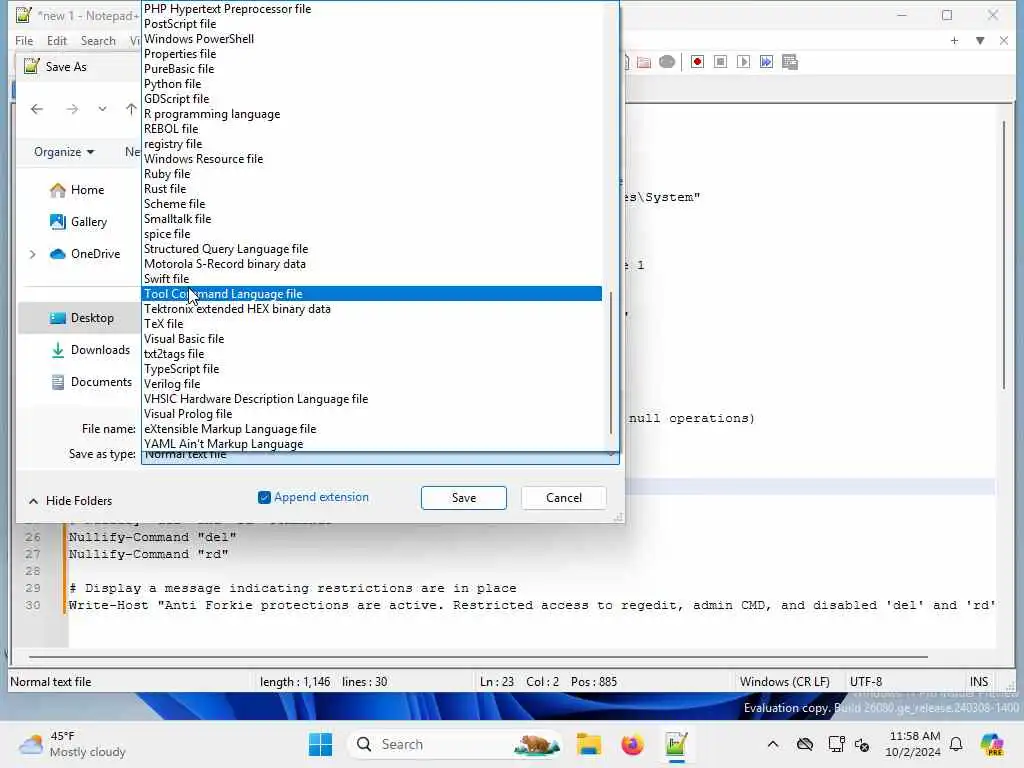Choose Windows PowerShell file type
Viewport: 1024px width, 768px height.
click(372, 39)
